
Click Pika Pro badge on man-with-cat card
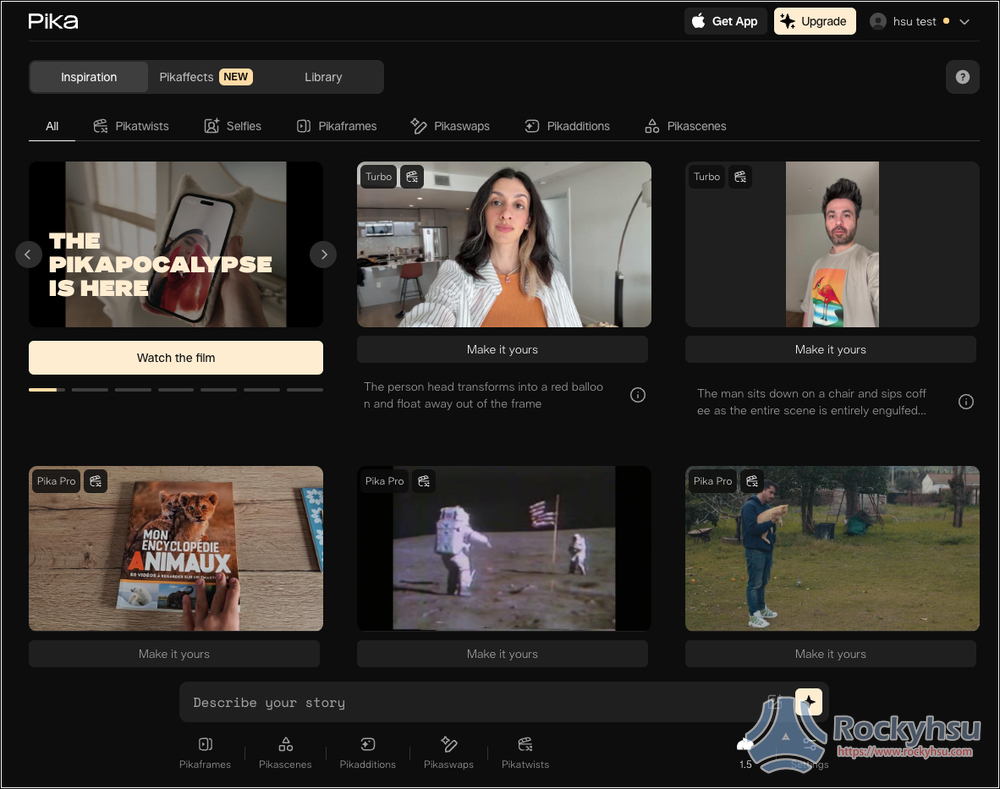[x=713, y=481]
